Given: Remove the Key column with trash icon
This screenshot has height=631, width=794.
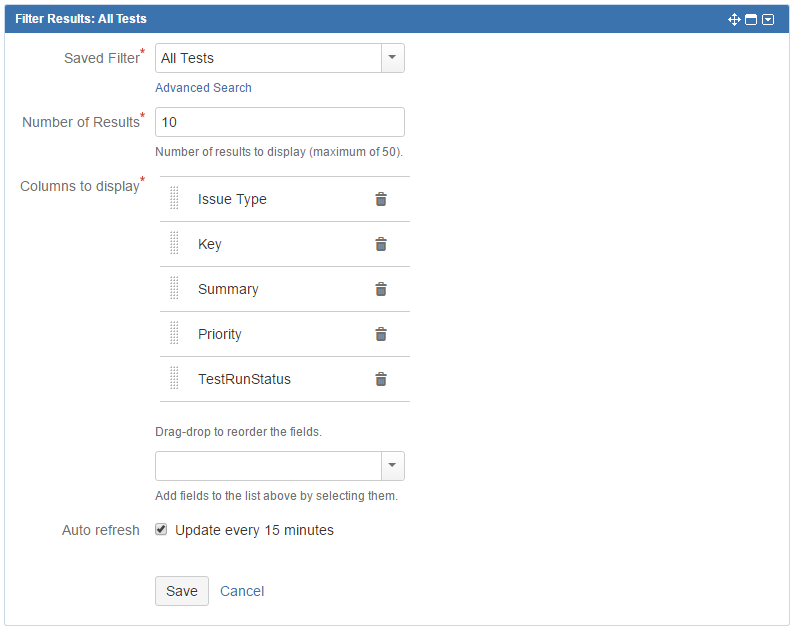Looking at the screenshot, I should [x=381, y=245].
